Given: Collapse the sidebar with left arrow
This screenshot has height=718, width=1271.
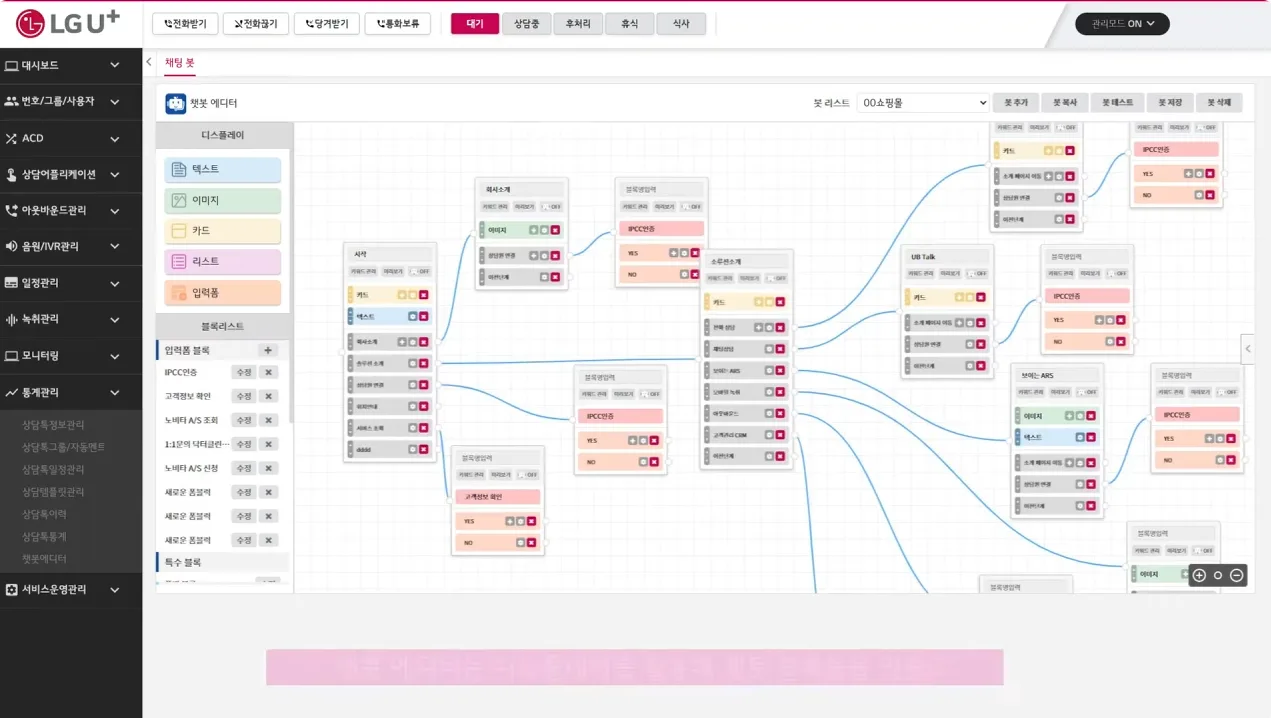Looking at the screenshot, I should click(x=149, y=62).
